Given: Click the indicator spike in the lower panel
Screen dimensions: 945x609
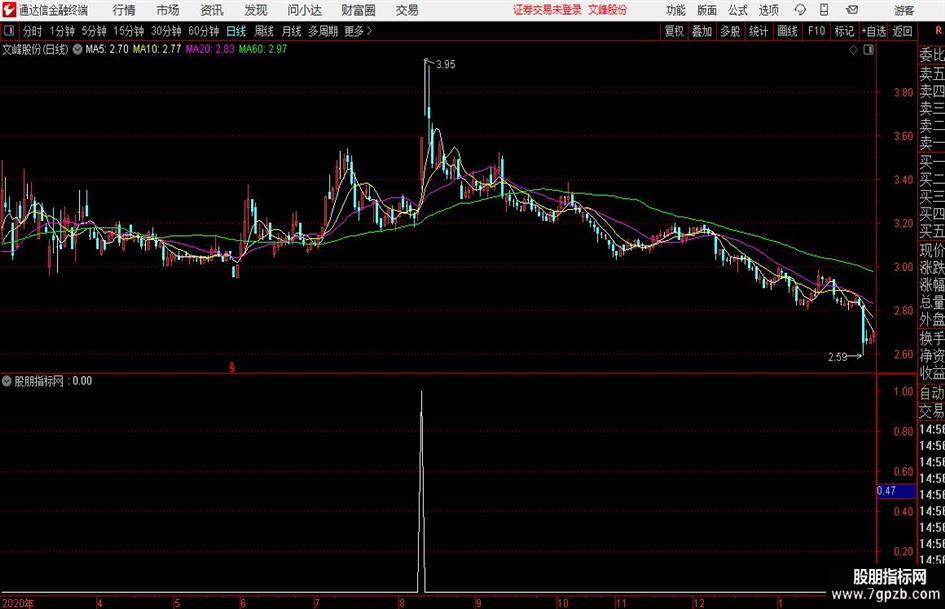Looking at the screenshot, I should coord(421,491).
